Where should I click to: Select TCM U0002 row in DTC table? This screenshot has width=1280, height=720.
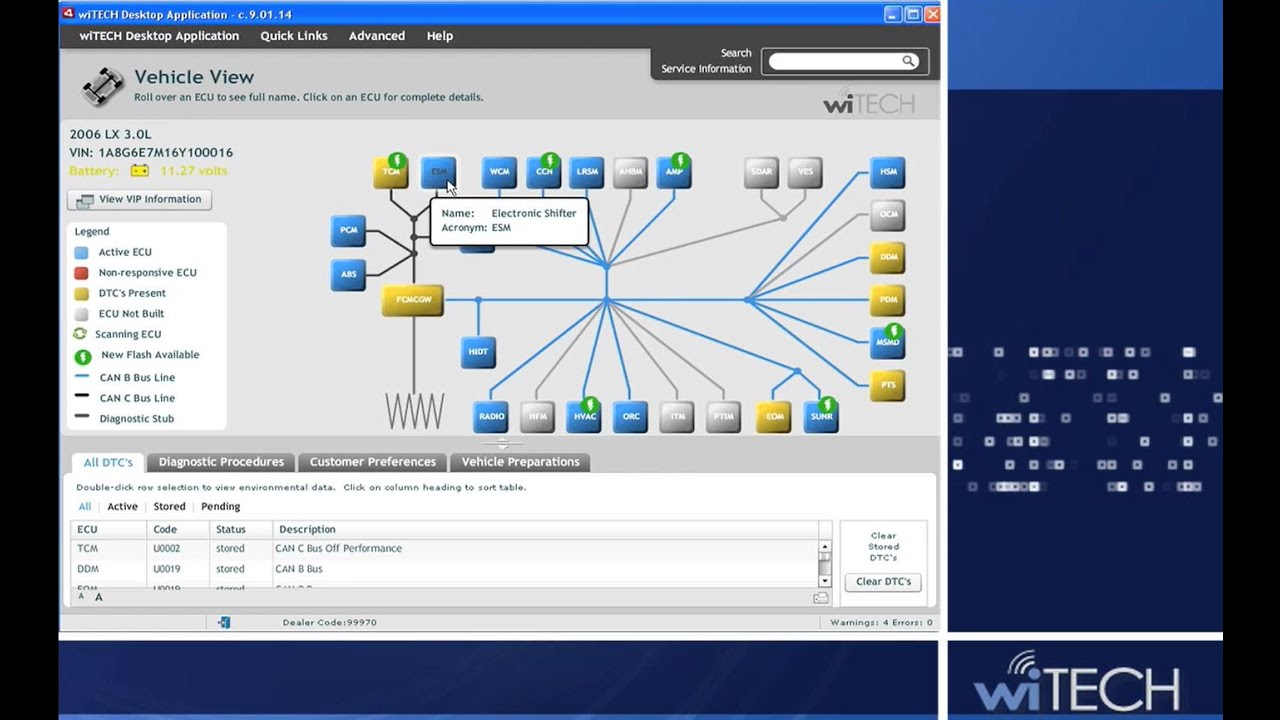pyautogui.click(x=445, y=548)
